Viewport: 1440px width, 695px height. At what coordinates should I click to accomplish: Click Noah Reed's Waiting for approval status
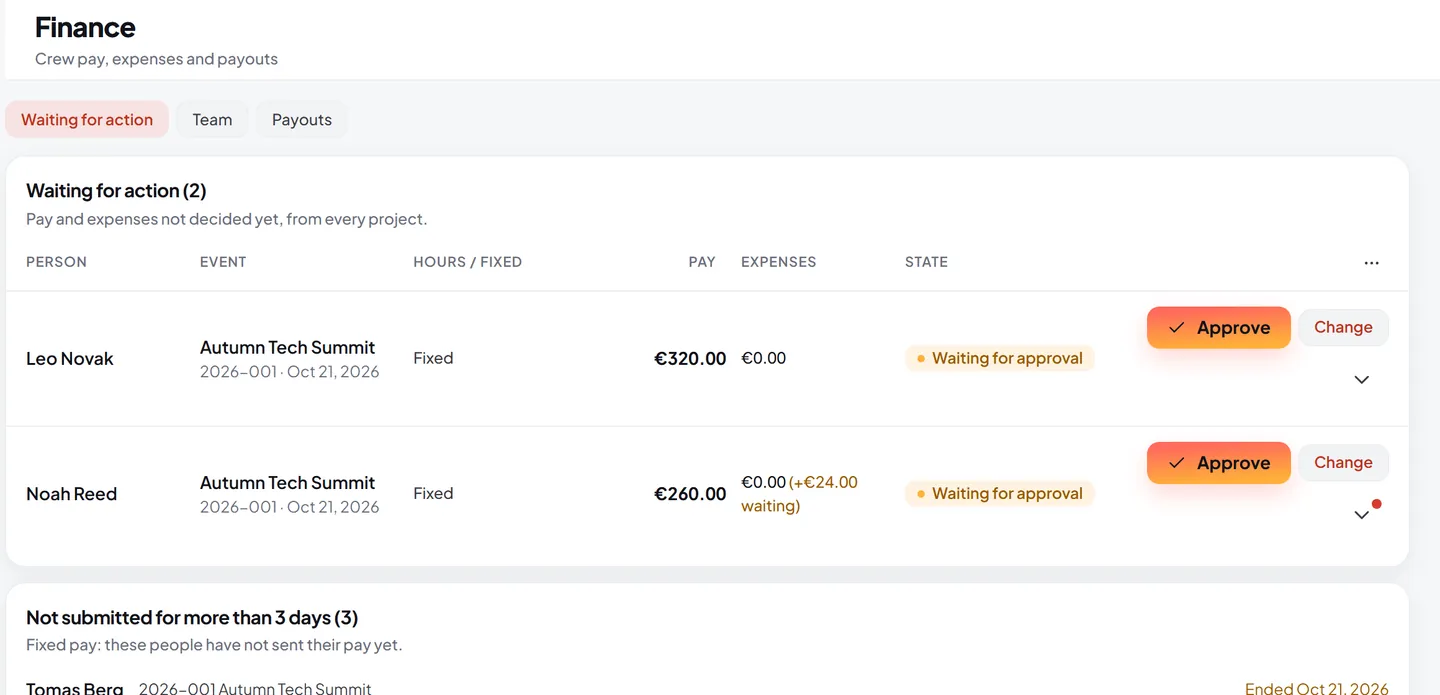point(1000,494)
